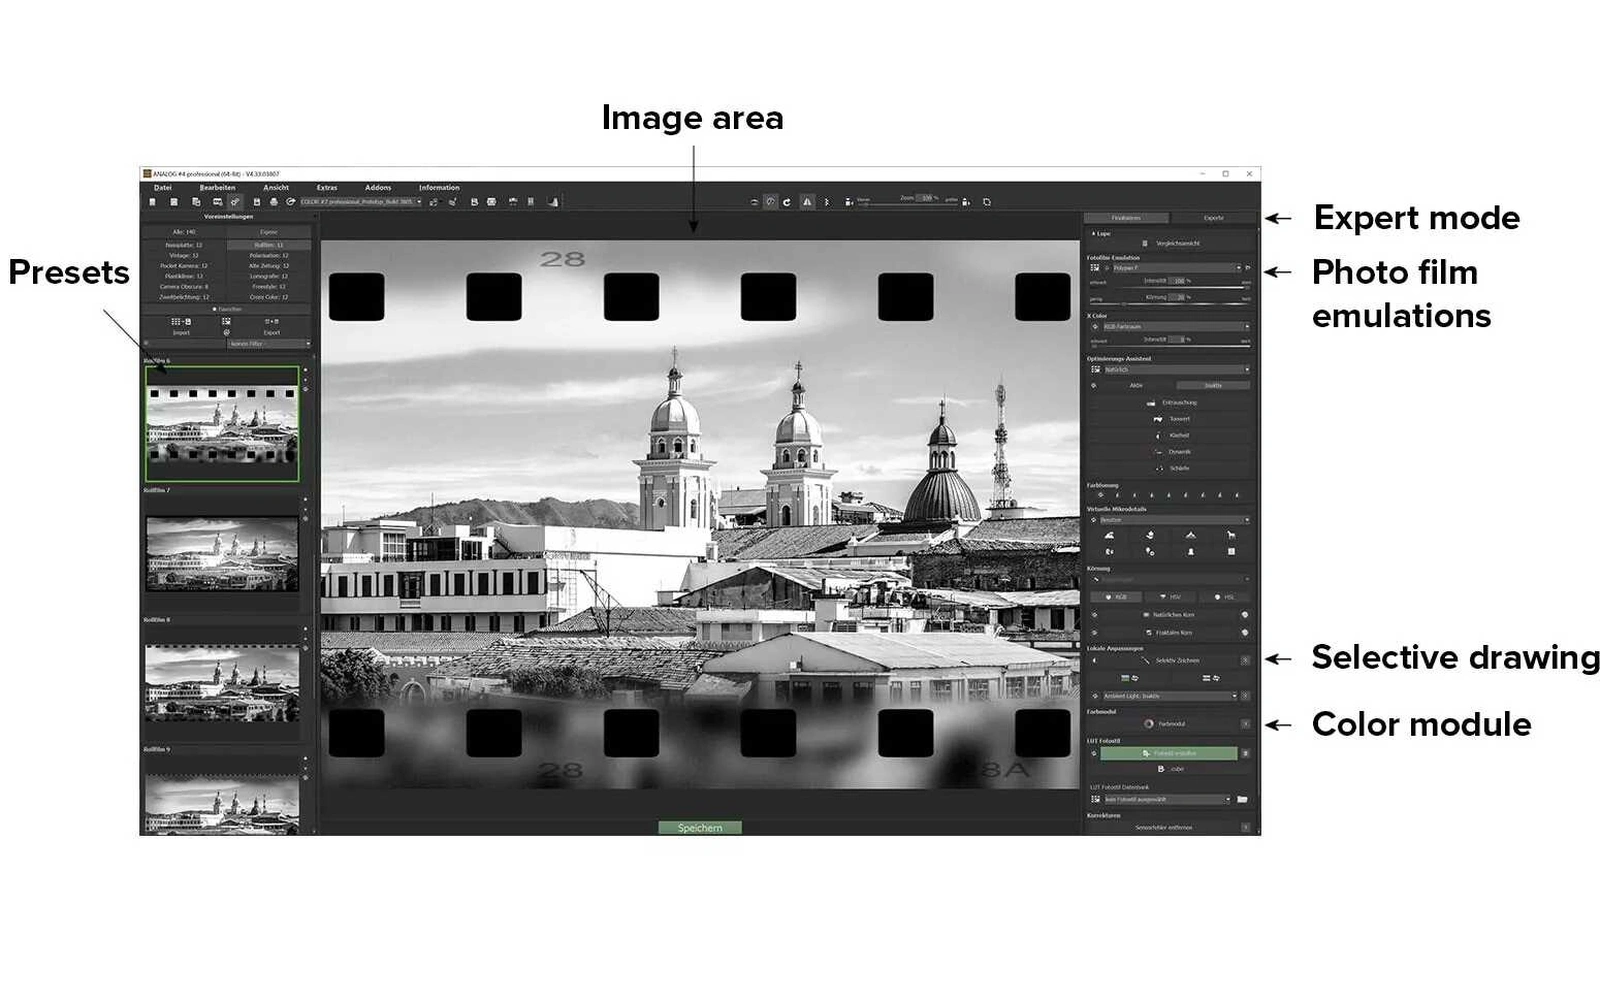The width and height of the screenshot is (1600, 1000).
Task: Open the Fotofilm-Emulation dropdown
Action: (x=1176, y=268)
